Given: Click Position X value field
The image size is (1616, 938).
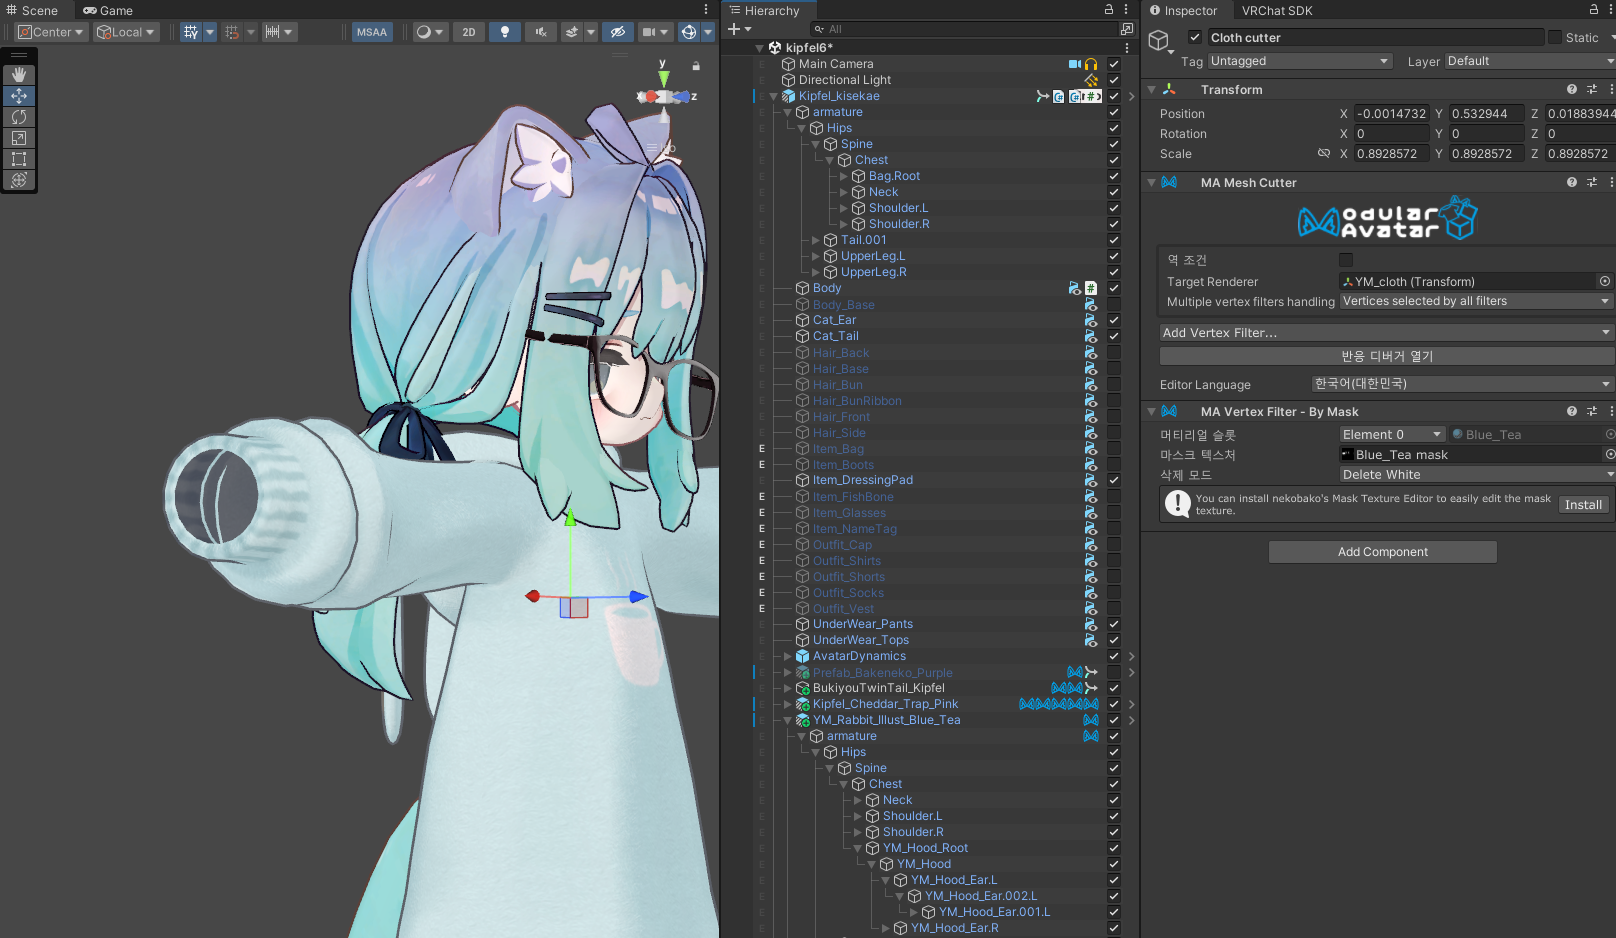Looking at the screenshot, I should pos(1391,114).
